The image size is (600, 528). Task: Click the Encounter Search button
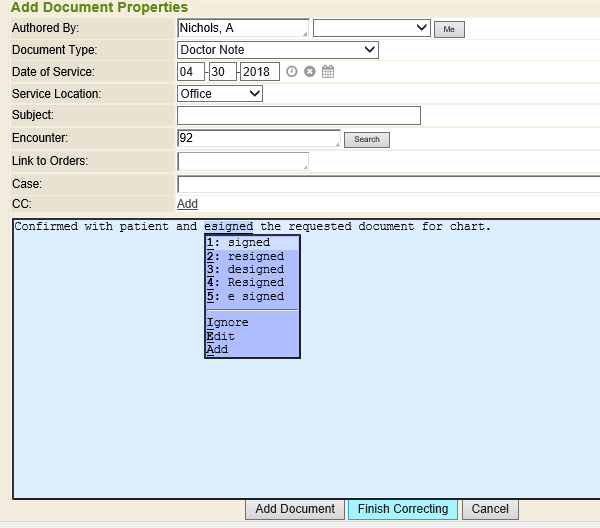click(x=366, y=139)
